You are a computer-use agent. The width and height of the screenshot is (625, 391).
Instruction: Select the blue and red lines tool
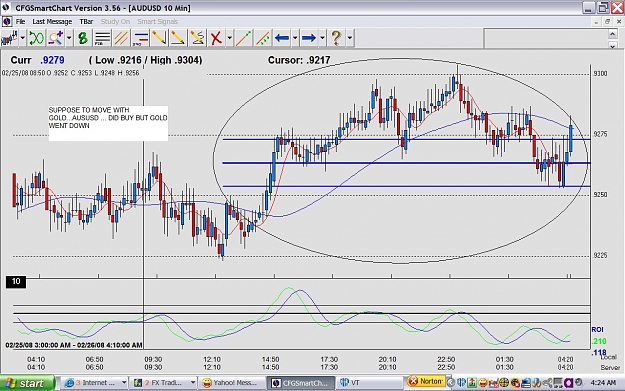(140, 38)
